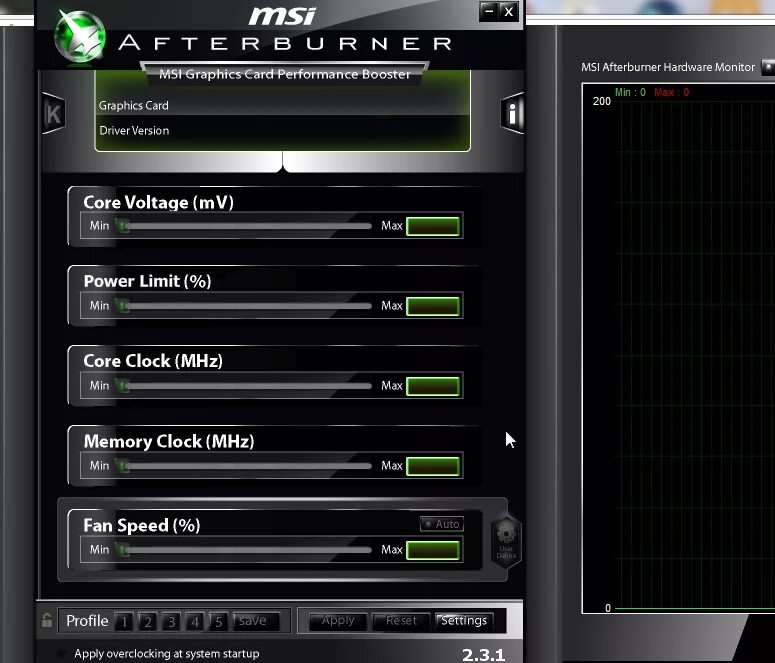Click the Apply button

click(x=338, y=621)
